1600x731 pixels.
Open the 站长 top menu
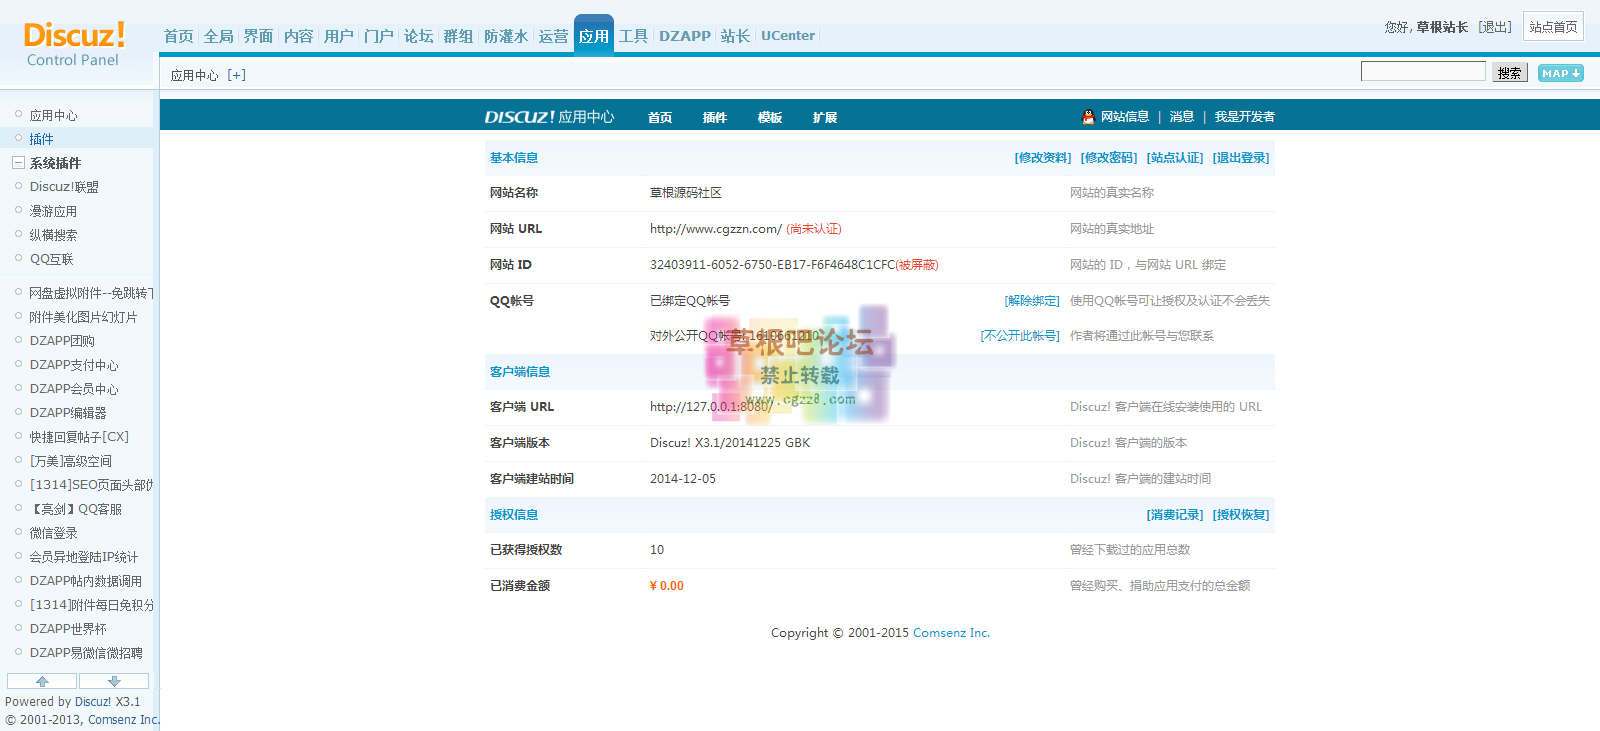pos(735,36)
